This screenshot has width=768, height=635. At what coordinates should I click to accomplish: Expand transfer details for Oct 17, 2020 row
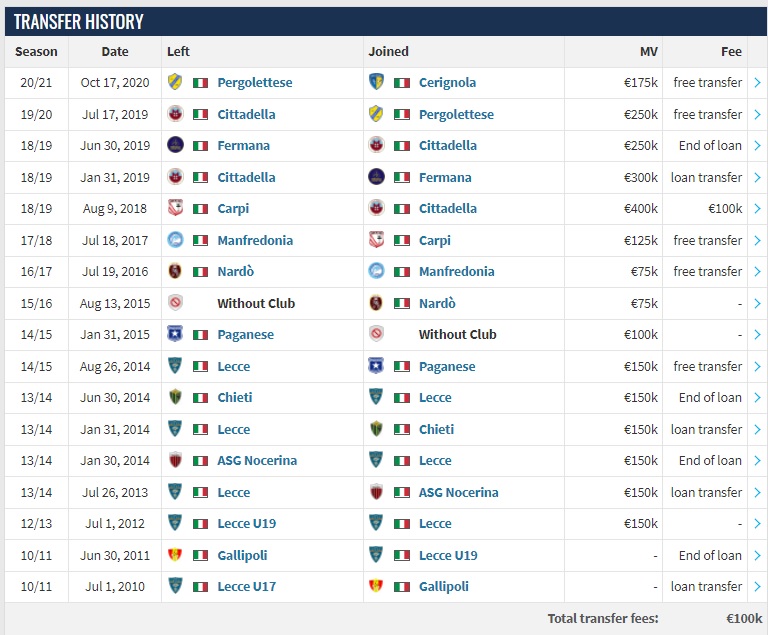coord(757,82)
